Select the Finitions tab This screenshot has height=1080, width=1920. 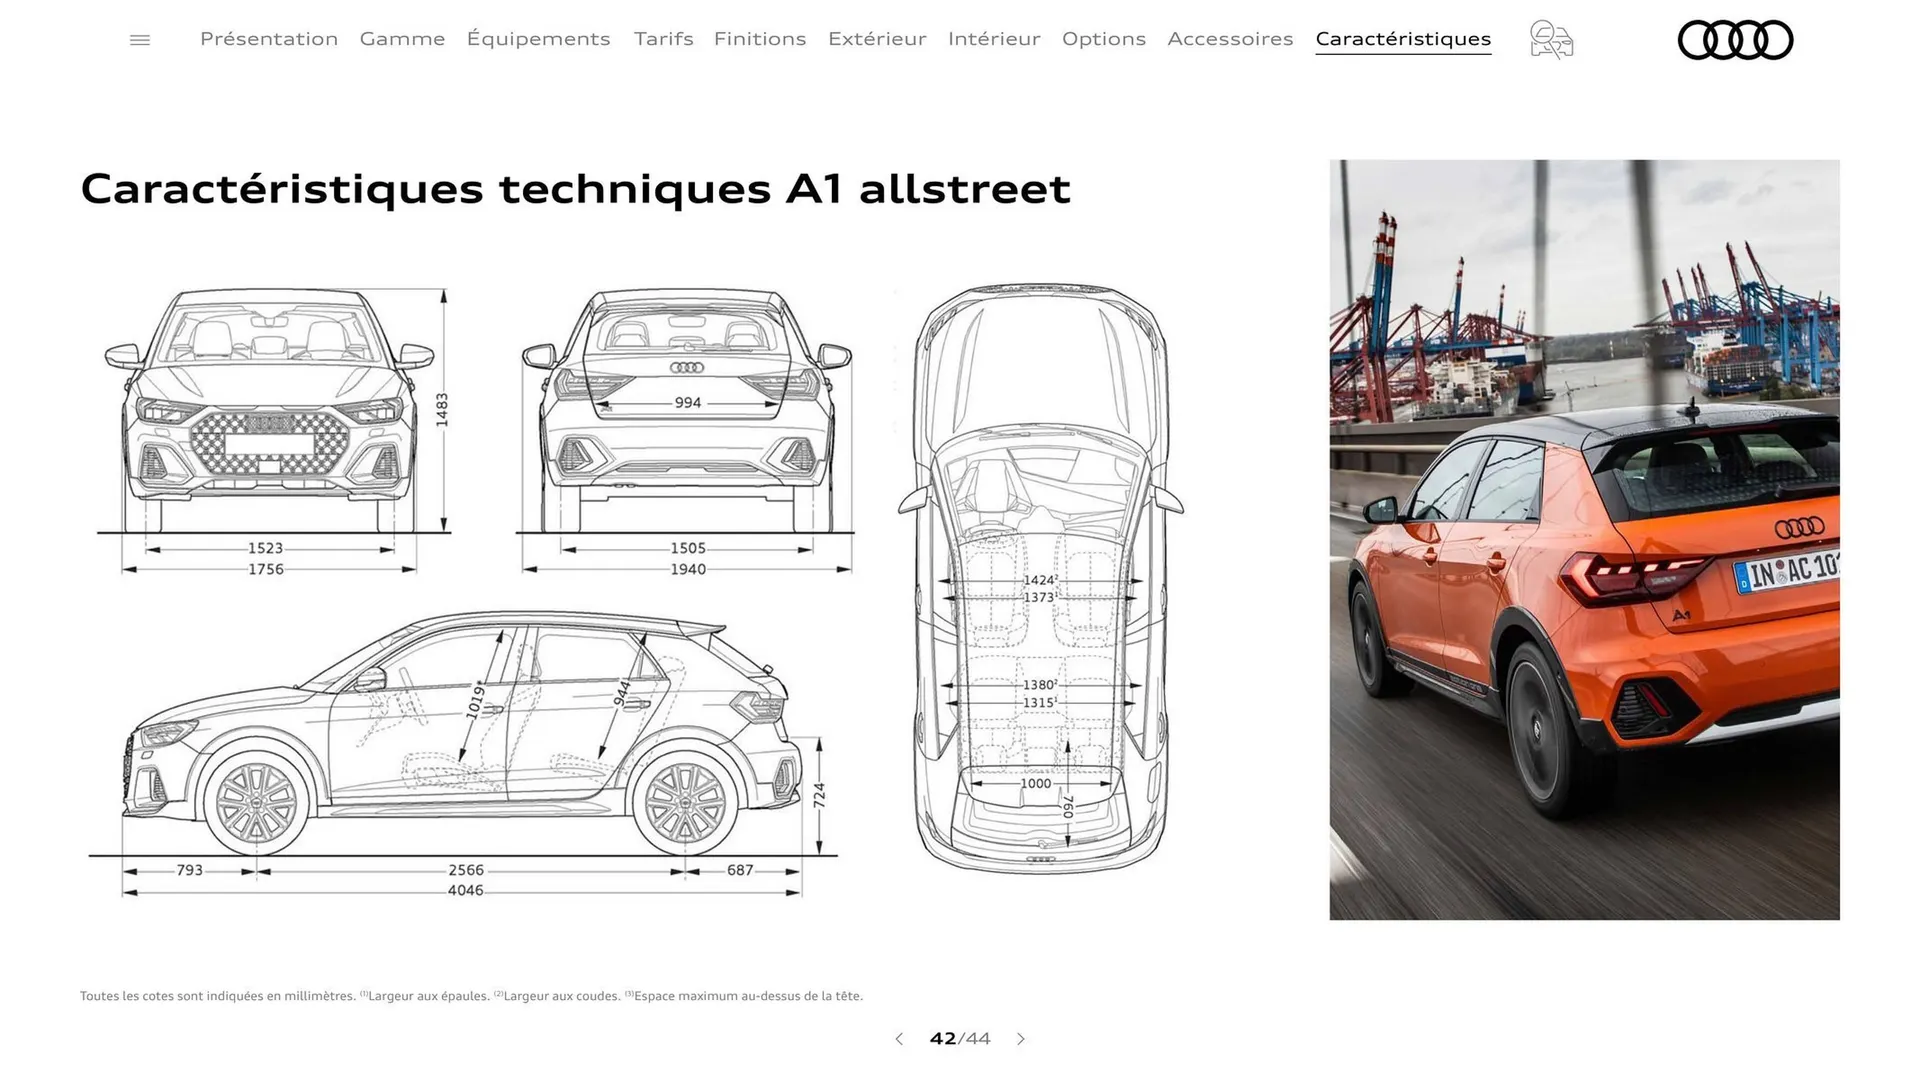coord(759,39)
